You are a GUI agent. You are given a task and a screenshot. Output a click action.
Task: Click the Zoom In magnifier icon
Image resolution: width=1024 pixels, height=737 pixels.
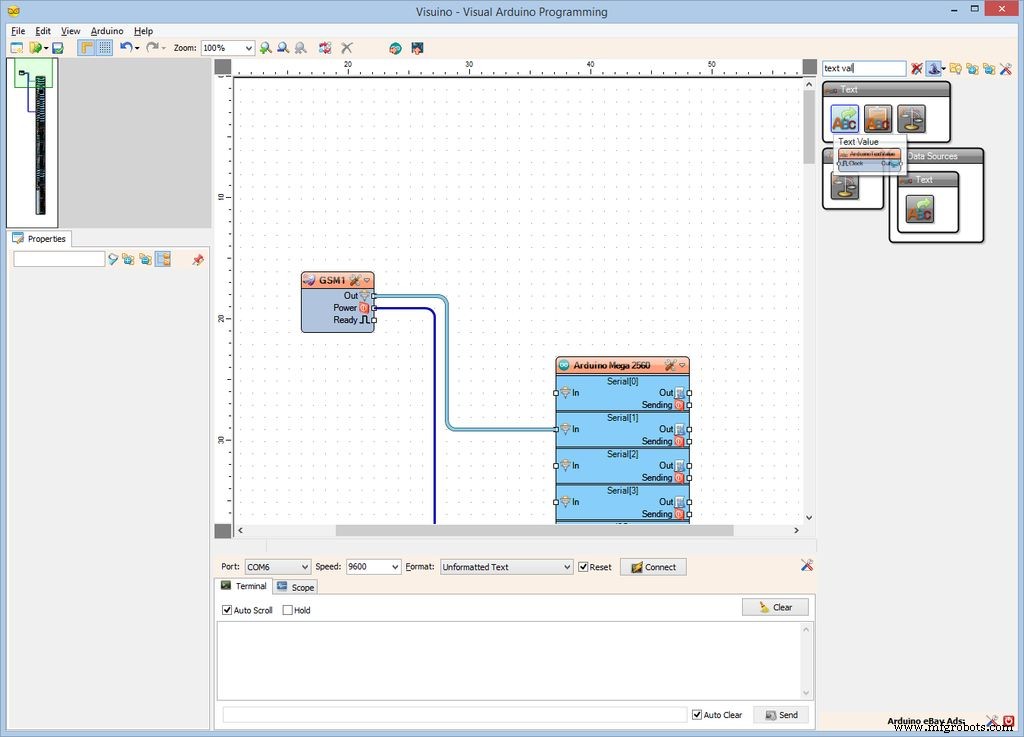pyautogui.click(x=266, y=48)
